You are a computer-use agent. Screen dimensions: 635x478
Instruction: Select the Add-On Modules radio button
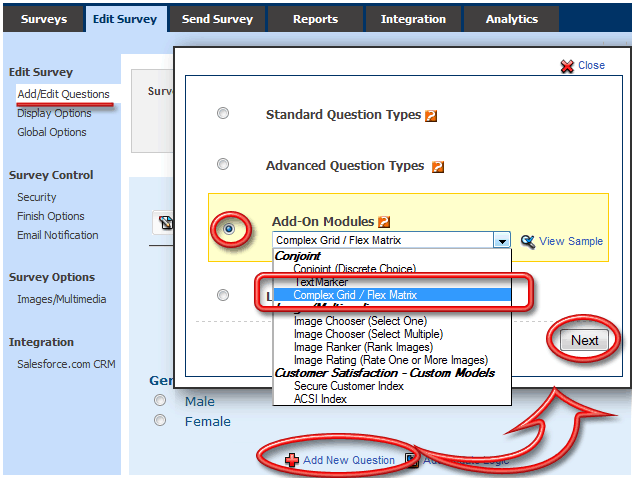tap(229, 229)
